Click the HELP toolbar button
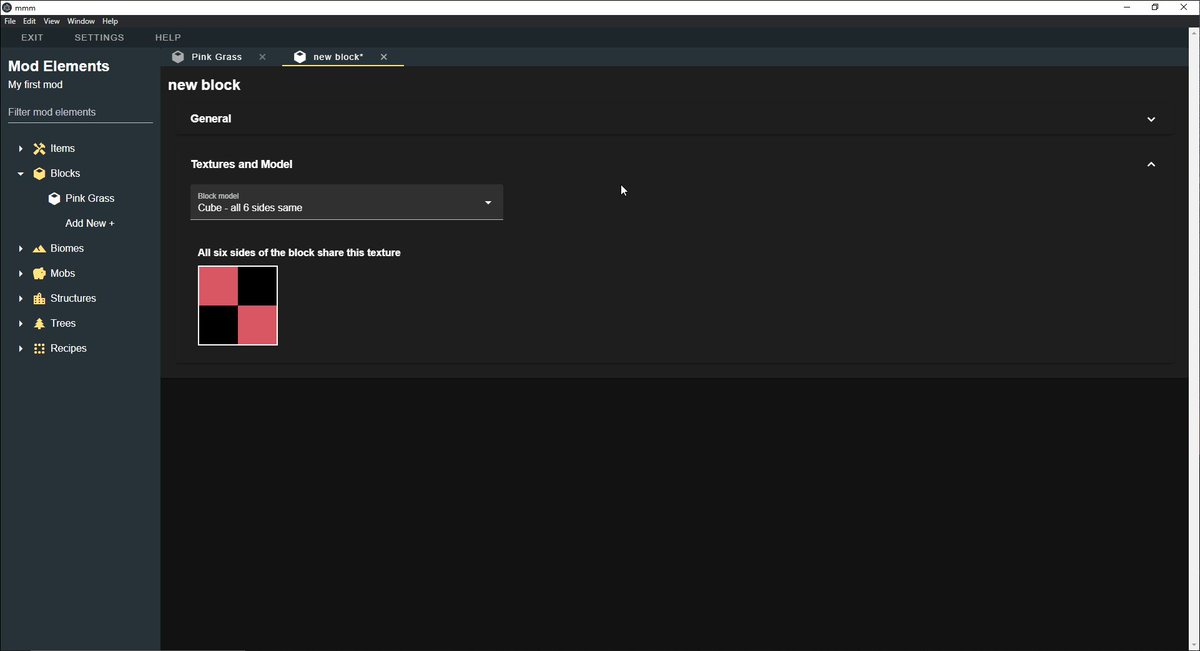Screen dimensions: 1200x651 pyautogui.click(x=168, y=38)
